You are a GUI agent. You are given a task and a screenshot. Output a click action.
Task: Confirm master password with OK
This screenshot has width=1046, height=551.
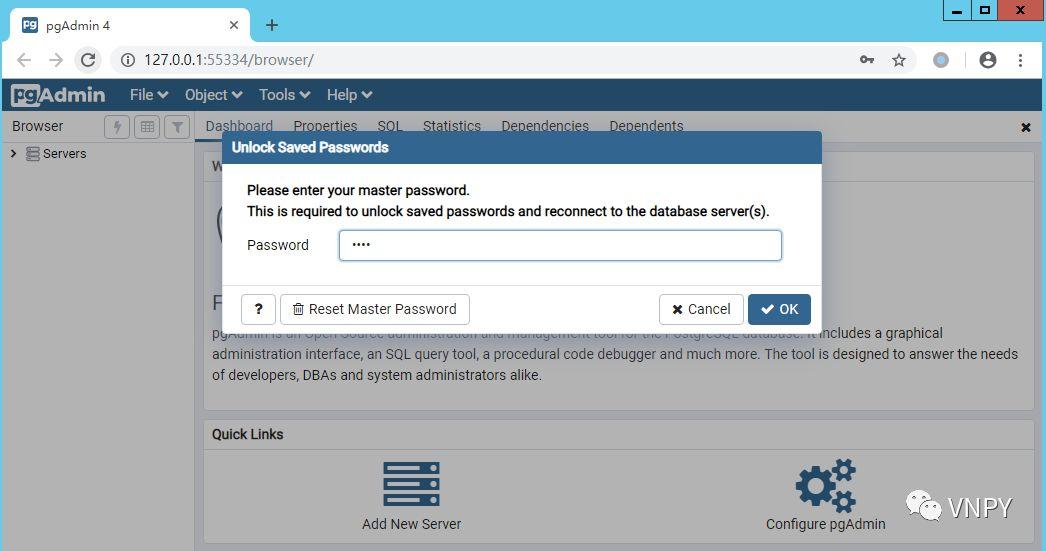[x=779, y=310]
